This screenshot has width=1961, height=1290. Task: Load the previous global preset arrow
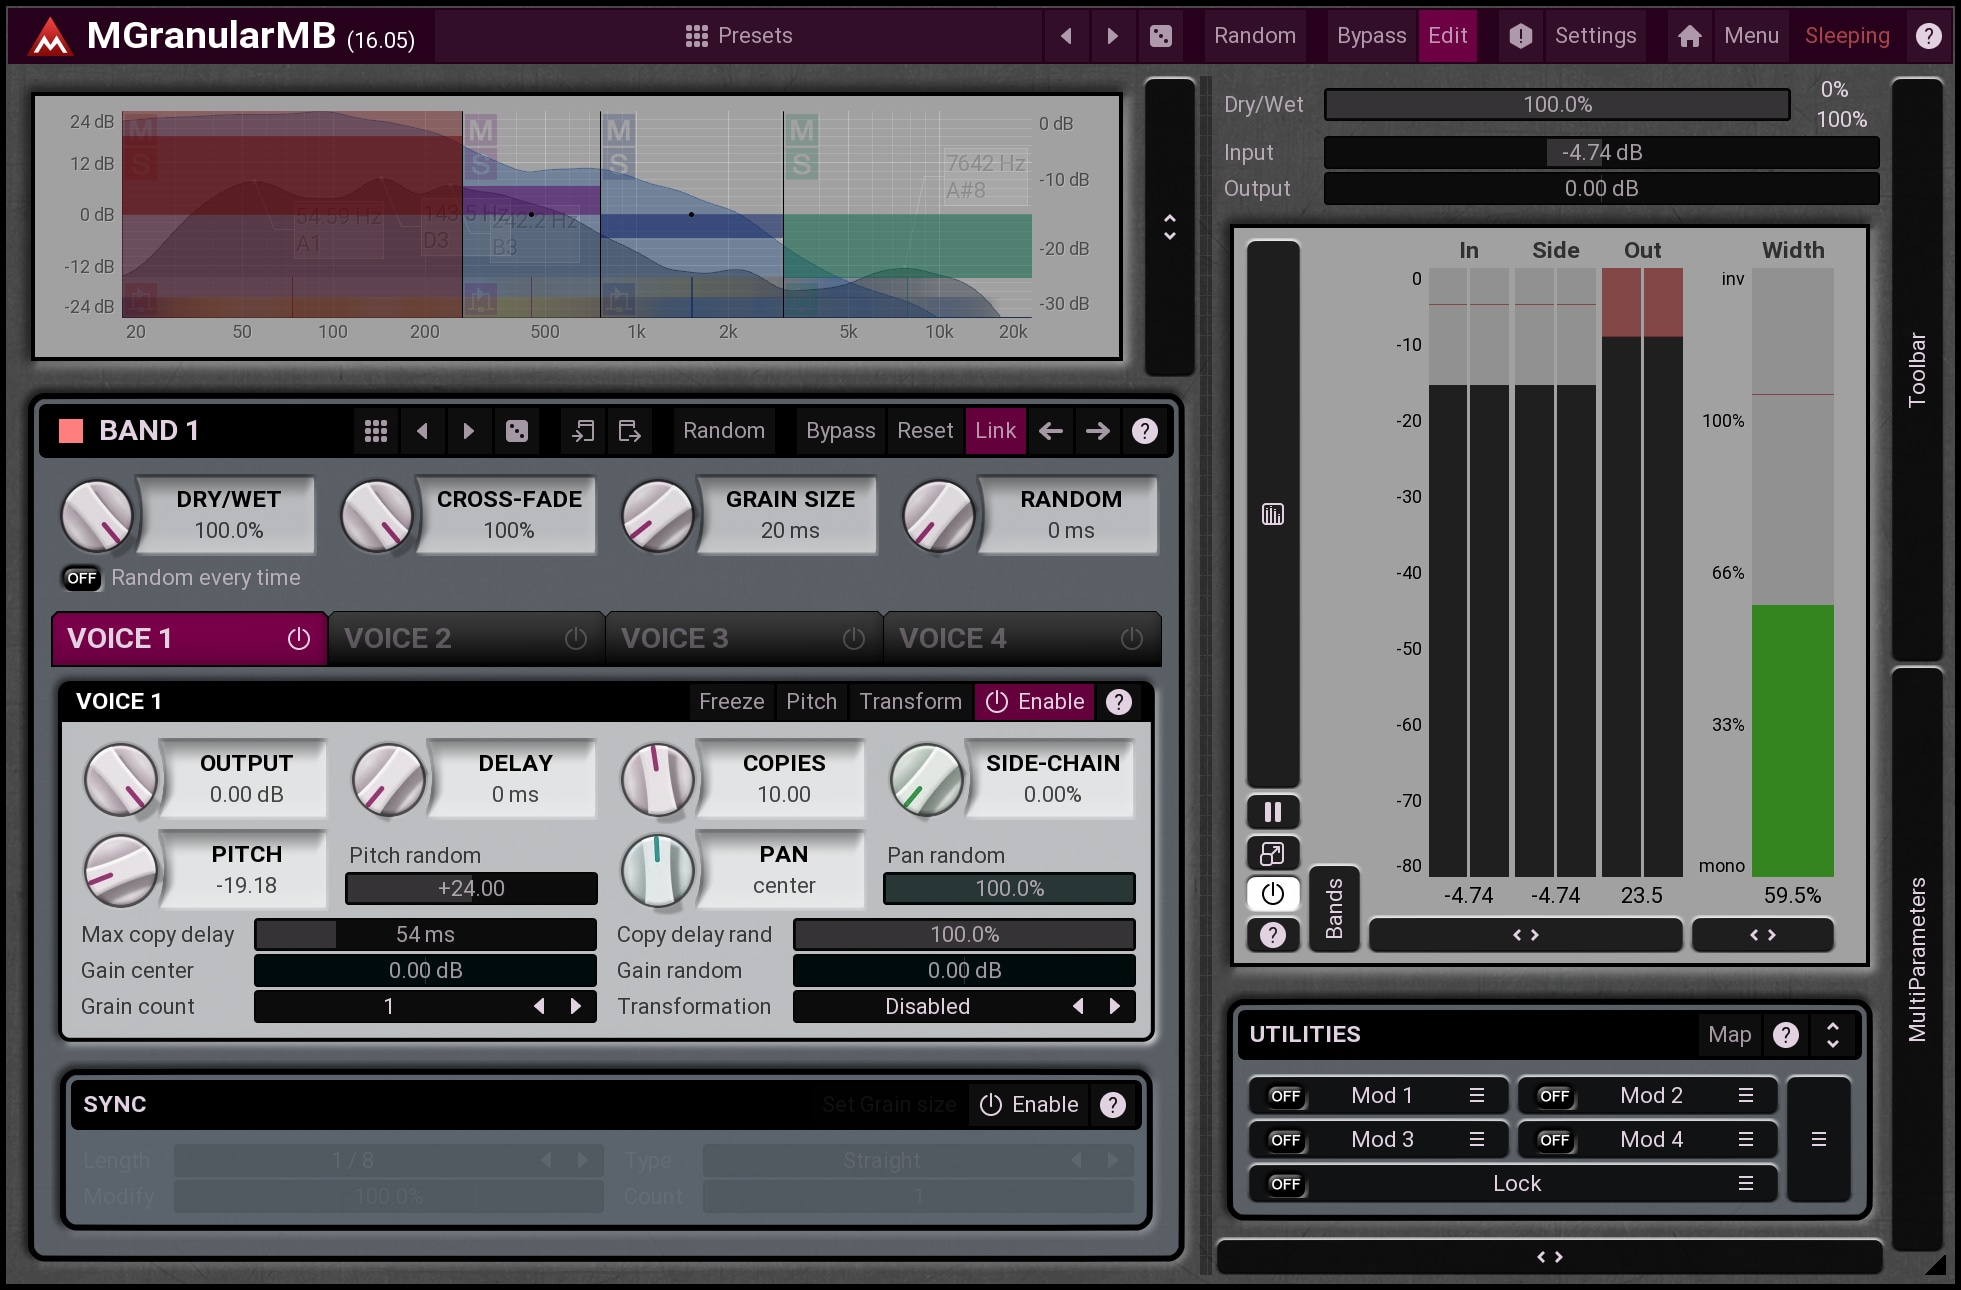1066,36
